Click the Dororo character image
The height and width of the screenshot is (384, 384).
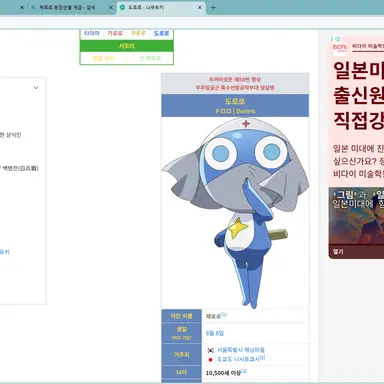(236, 213)
